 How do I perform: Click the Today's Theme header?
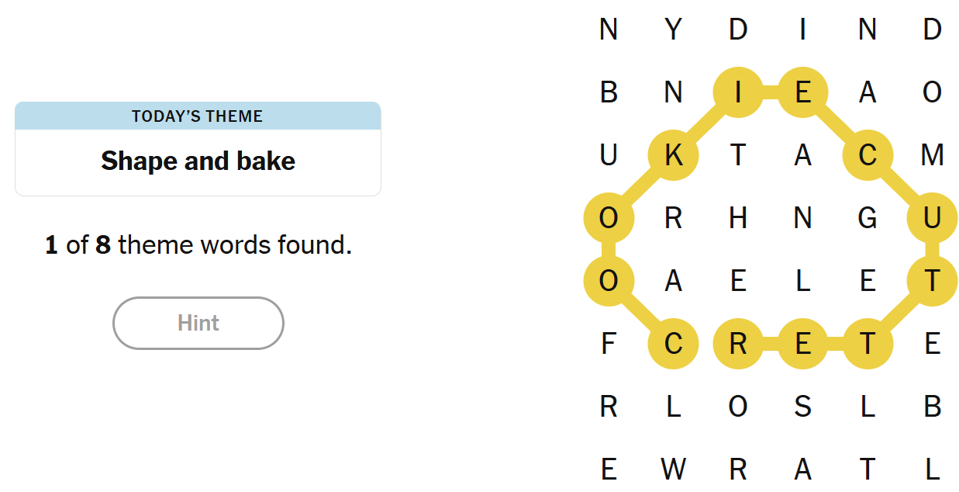coord(198,116)
